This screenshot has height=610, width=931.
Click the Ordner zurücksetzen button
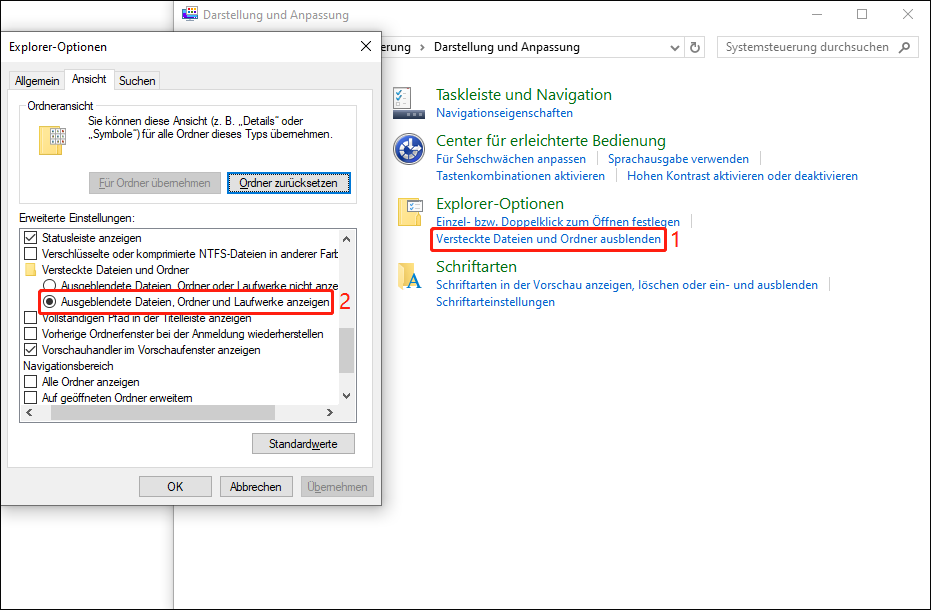point(288,183)
